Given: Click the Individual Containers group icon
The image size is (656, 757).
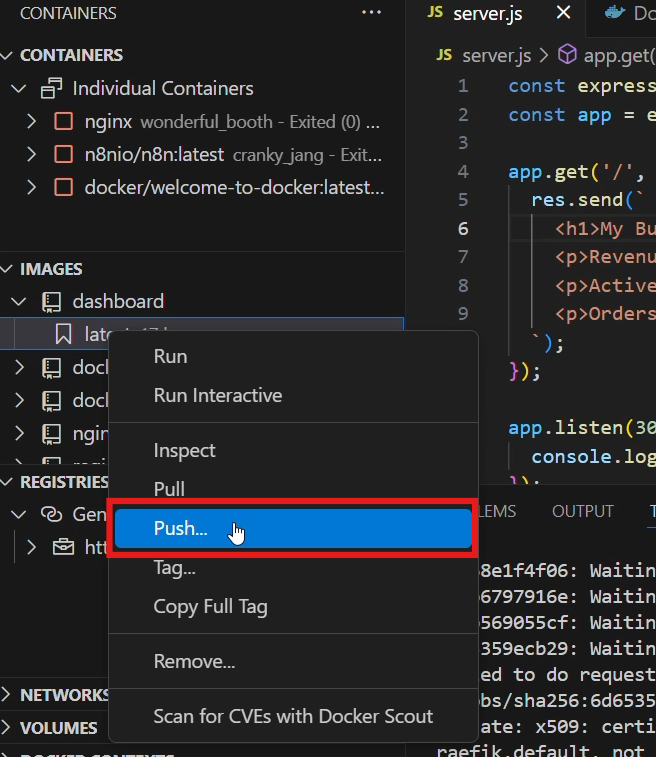Looking at the screenshot, I should click(52, 88).
